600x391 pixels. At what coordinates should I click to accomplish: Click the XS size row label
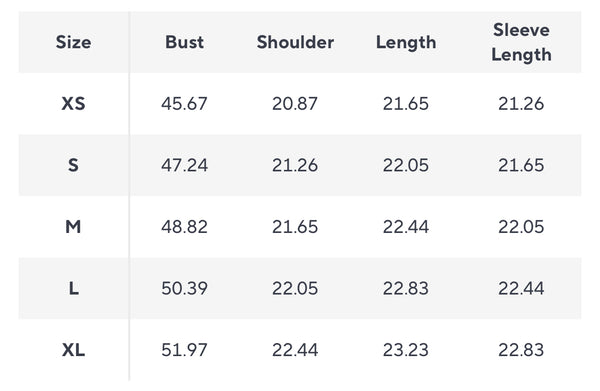coord(73,104)
